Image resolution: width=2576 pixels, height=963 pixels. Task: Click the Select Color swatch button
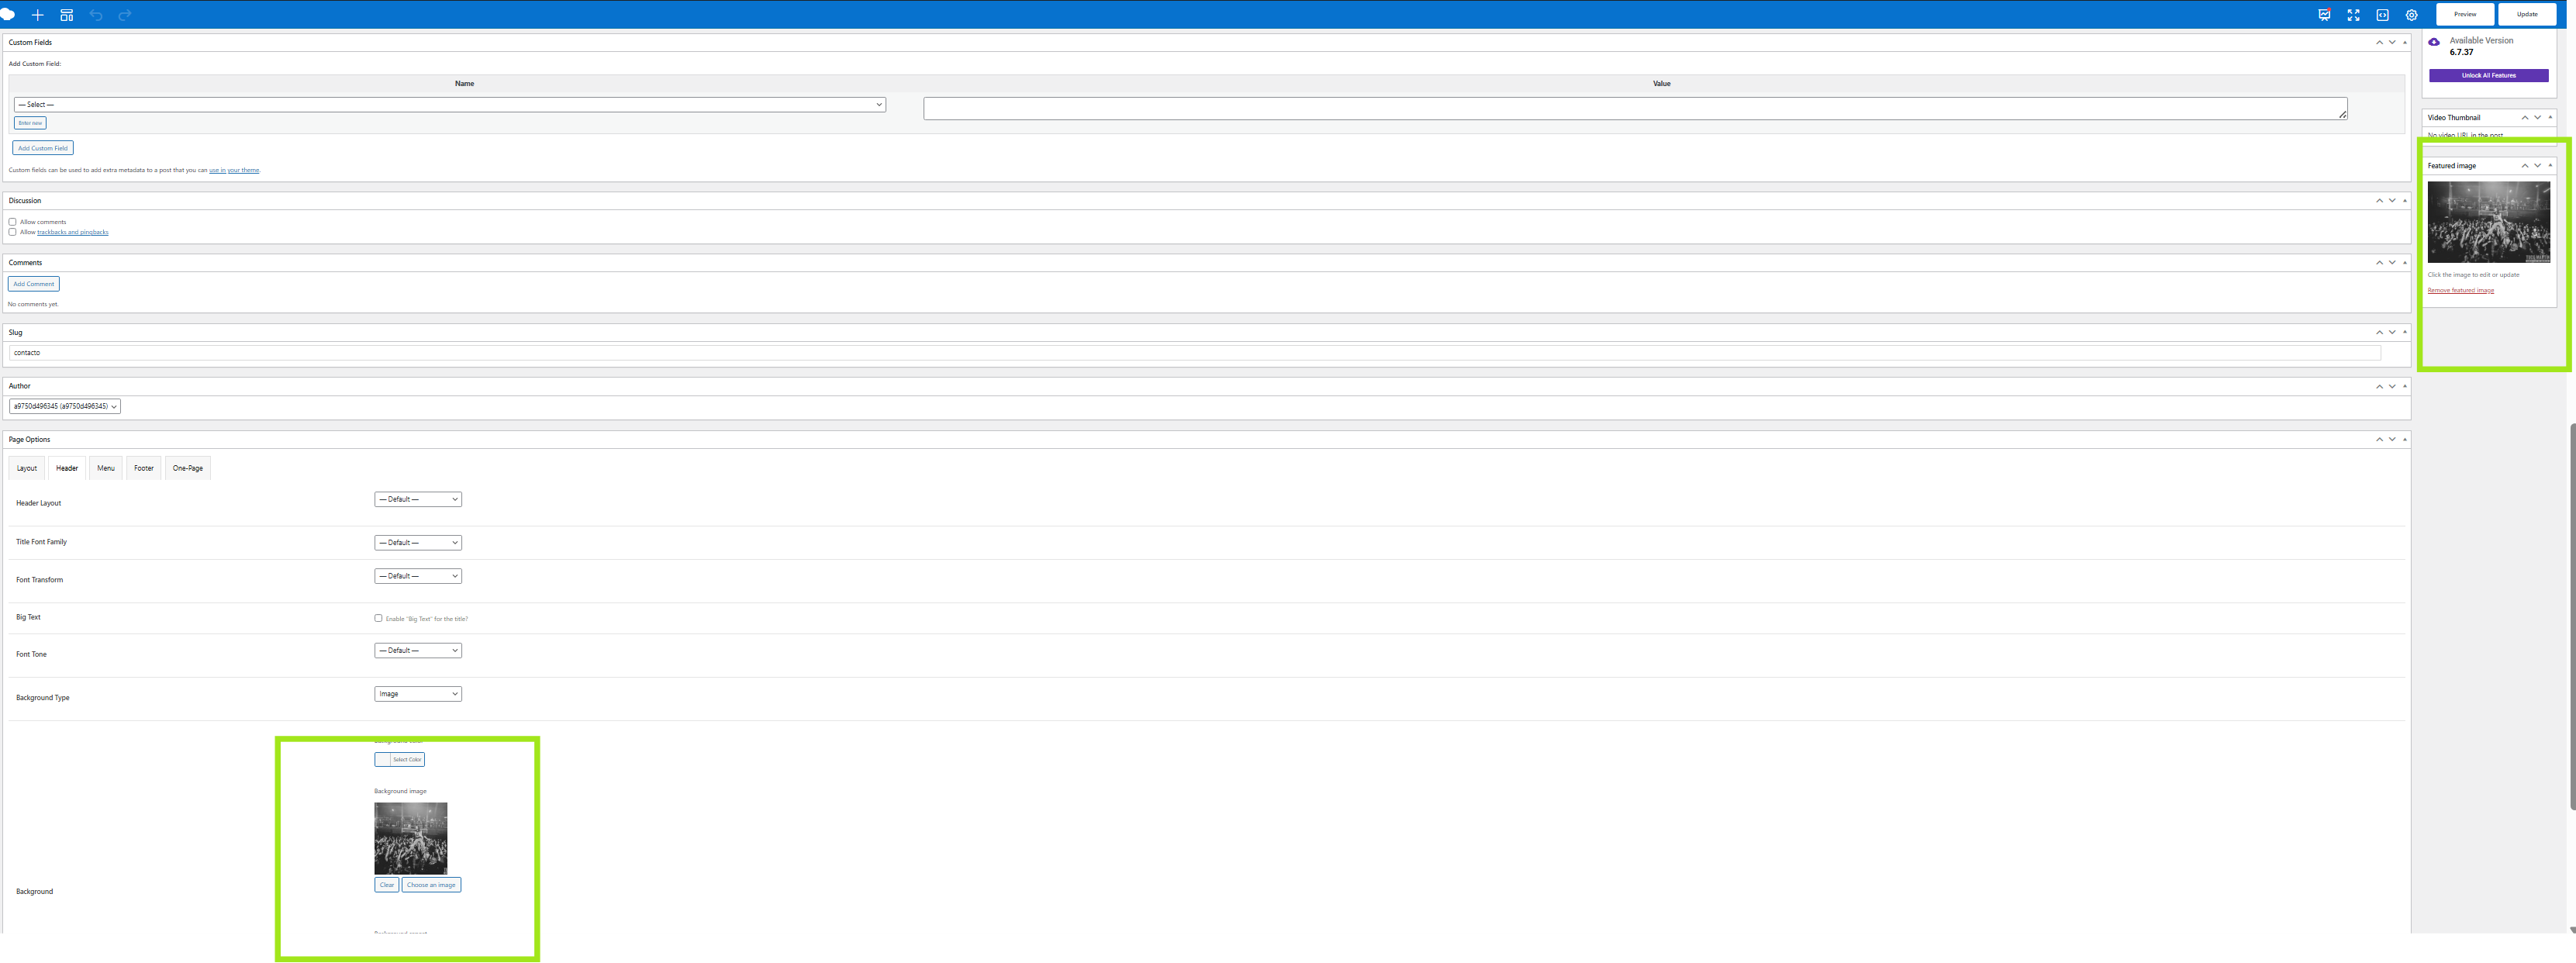[x=399, y=760]
